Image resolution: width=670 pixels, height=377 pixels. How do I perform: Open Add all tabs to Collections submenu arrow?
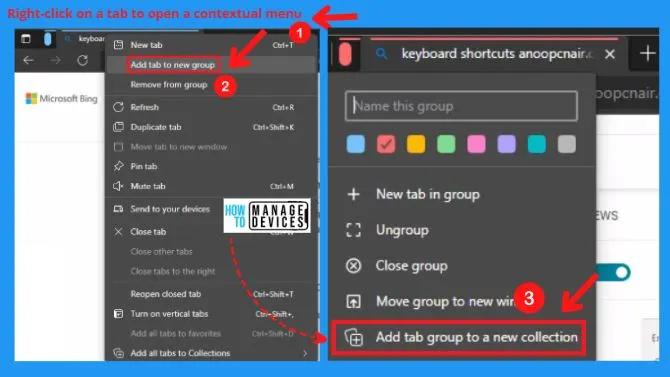(x=305, y=353)
